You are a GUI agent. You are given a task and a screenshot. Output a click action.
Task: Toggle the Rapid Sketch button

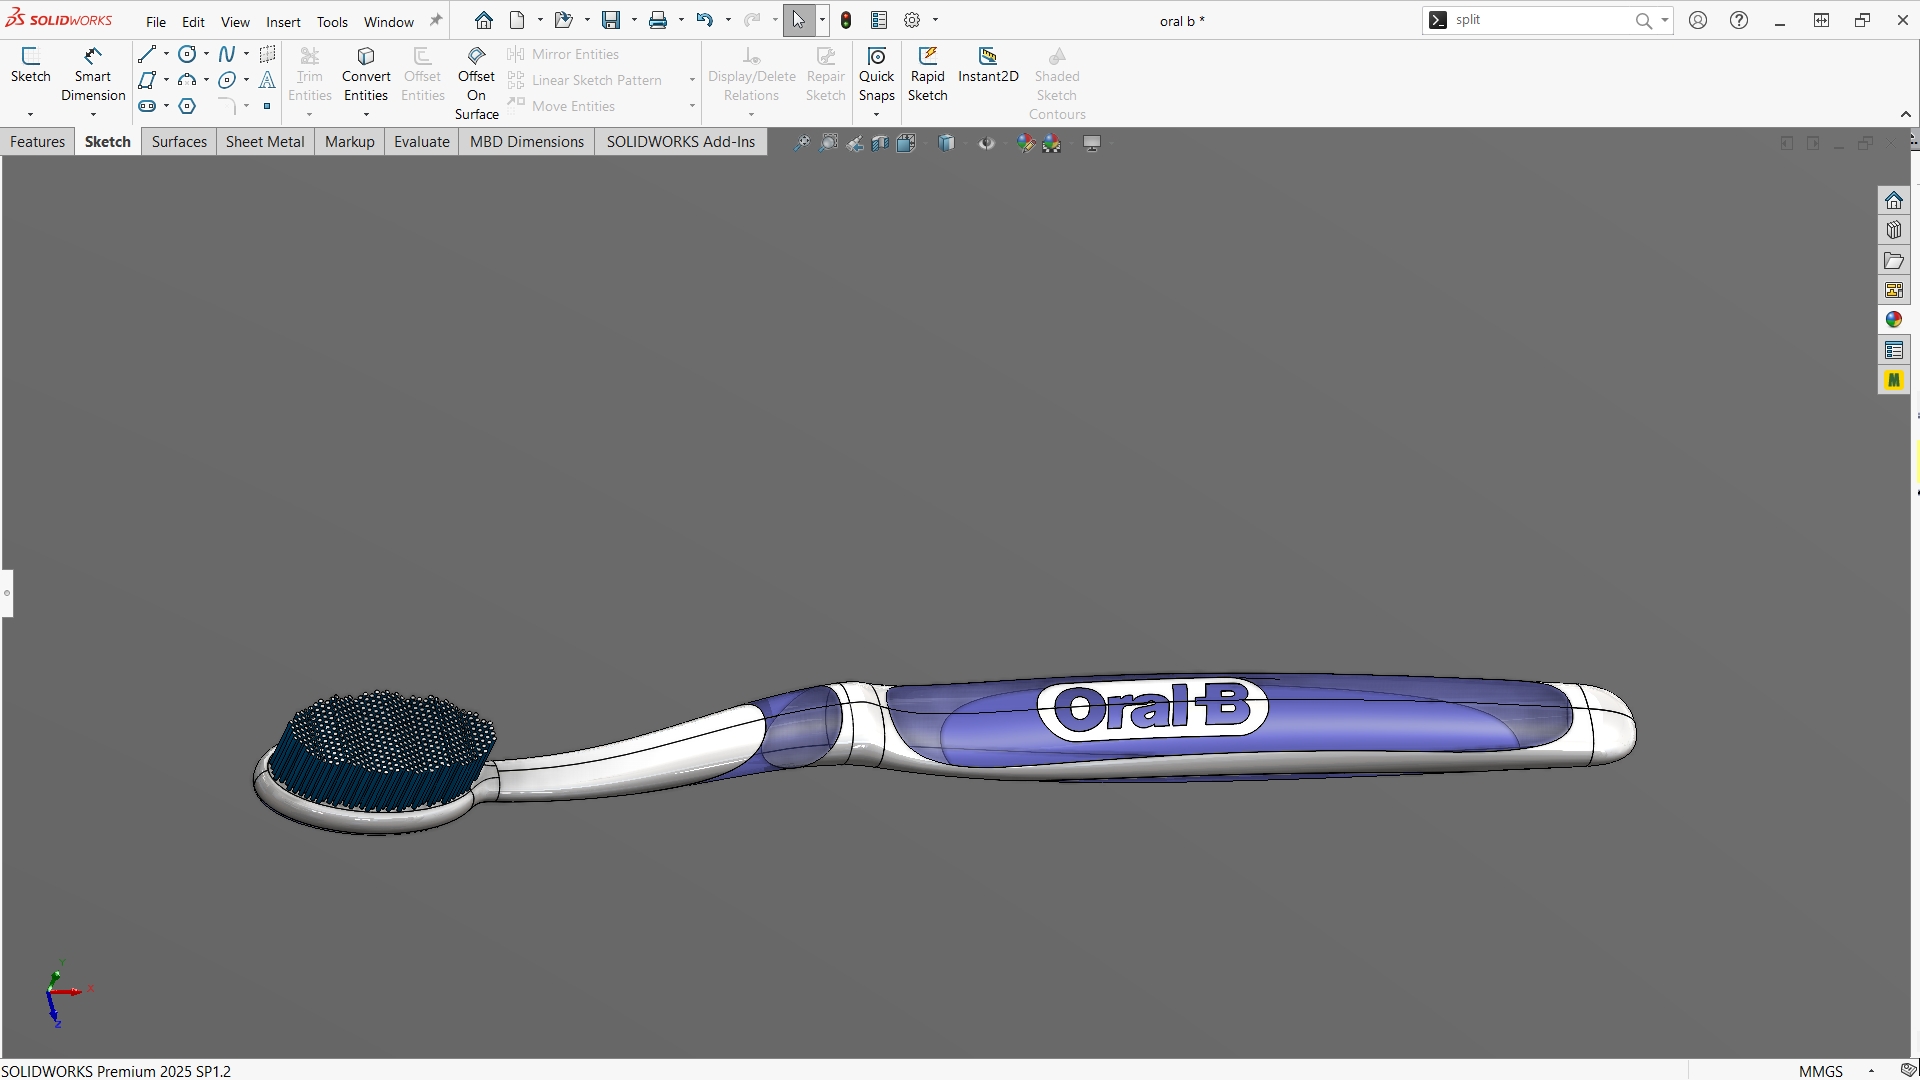point(927,75)
